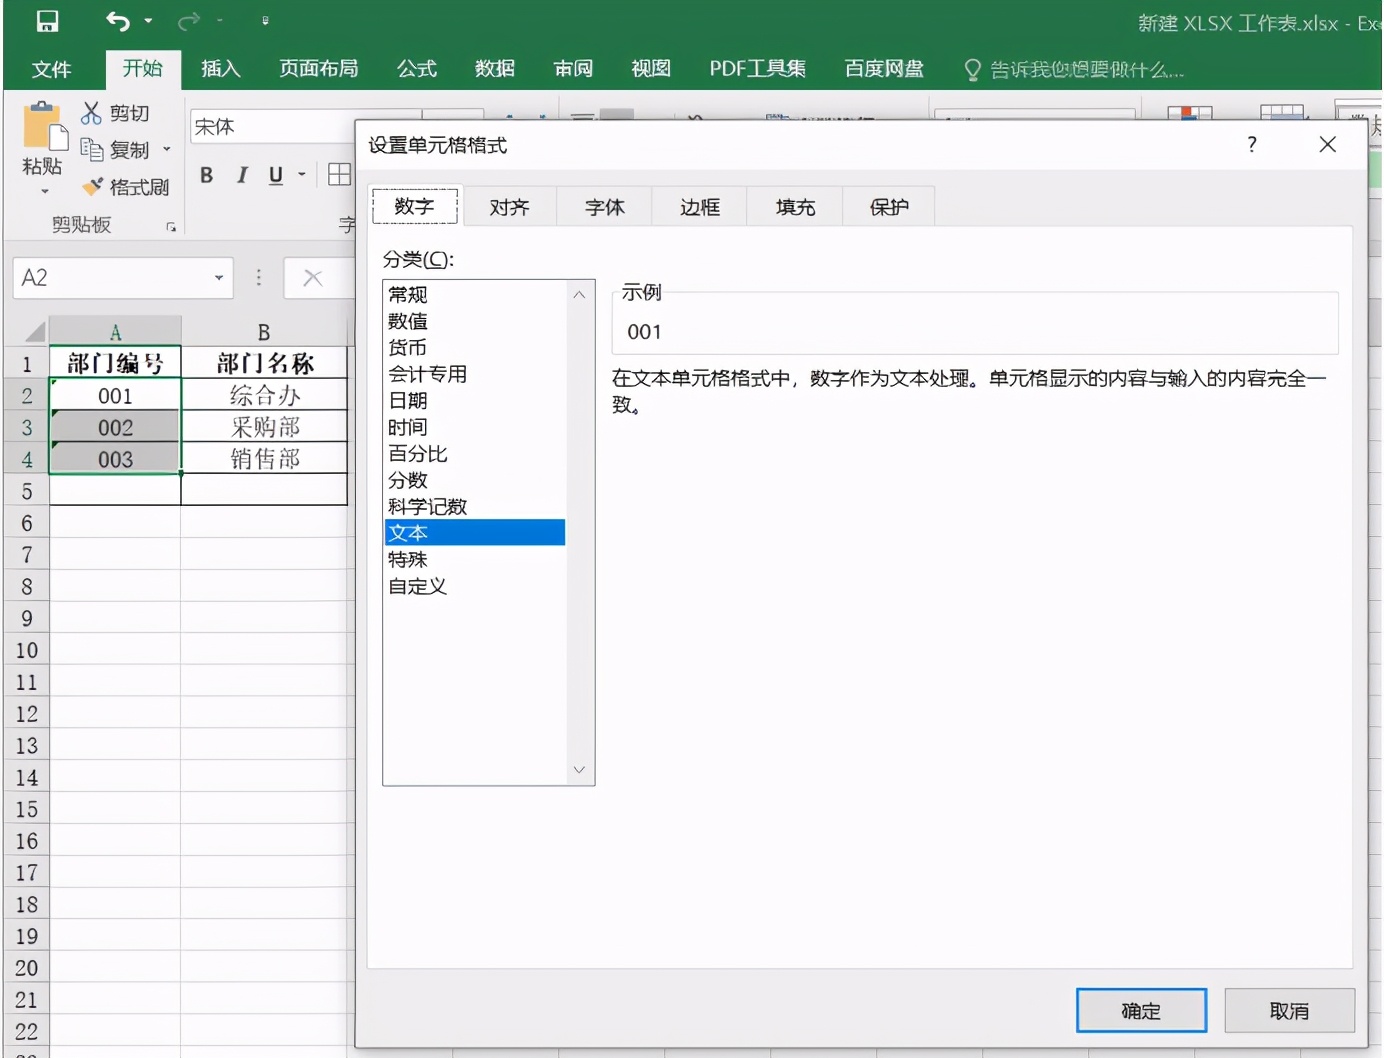Click the Save icon on Quick Access Toolbar
This screenshot has width=1384, height=1058.
[47, 21]
